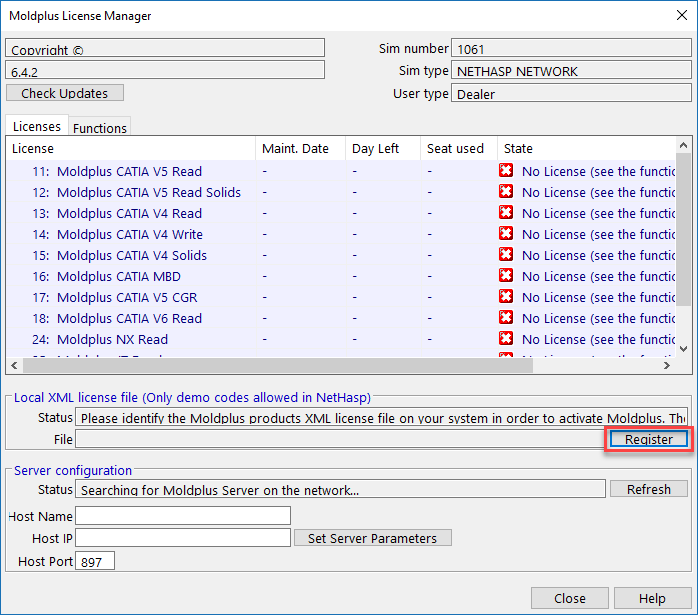Click the horizontal scrollbar right arrow
This screenshot has height=615, width=698.
tap(666, 365)
